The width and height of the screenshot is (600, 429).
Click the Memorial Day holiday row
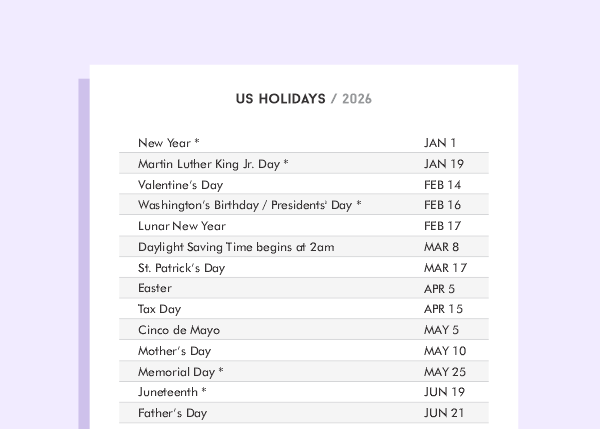coord(180,372)
